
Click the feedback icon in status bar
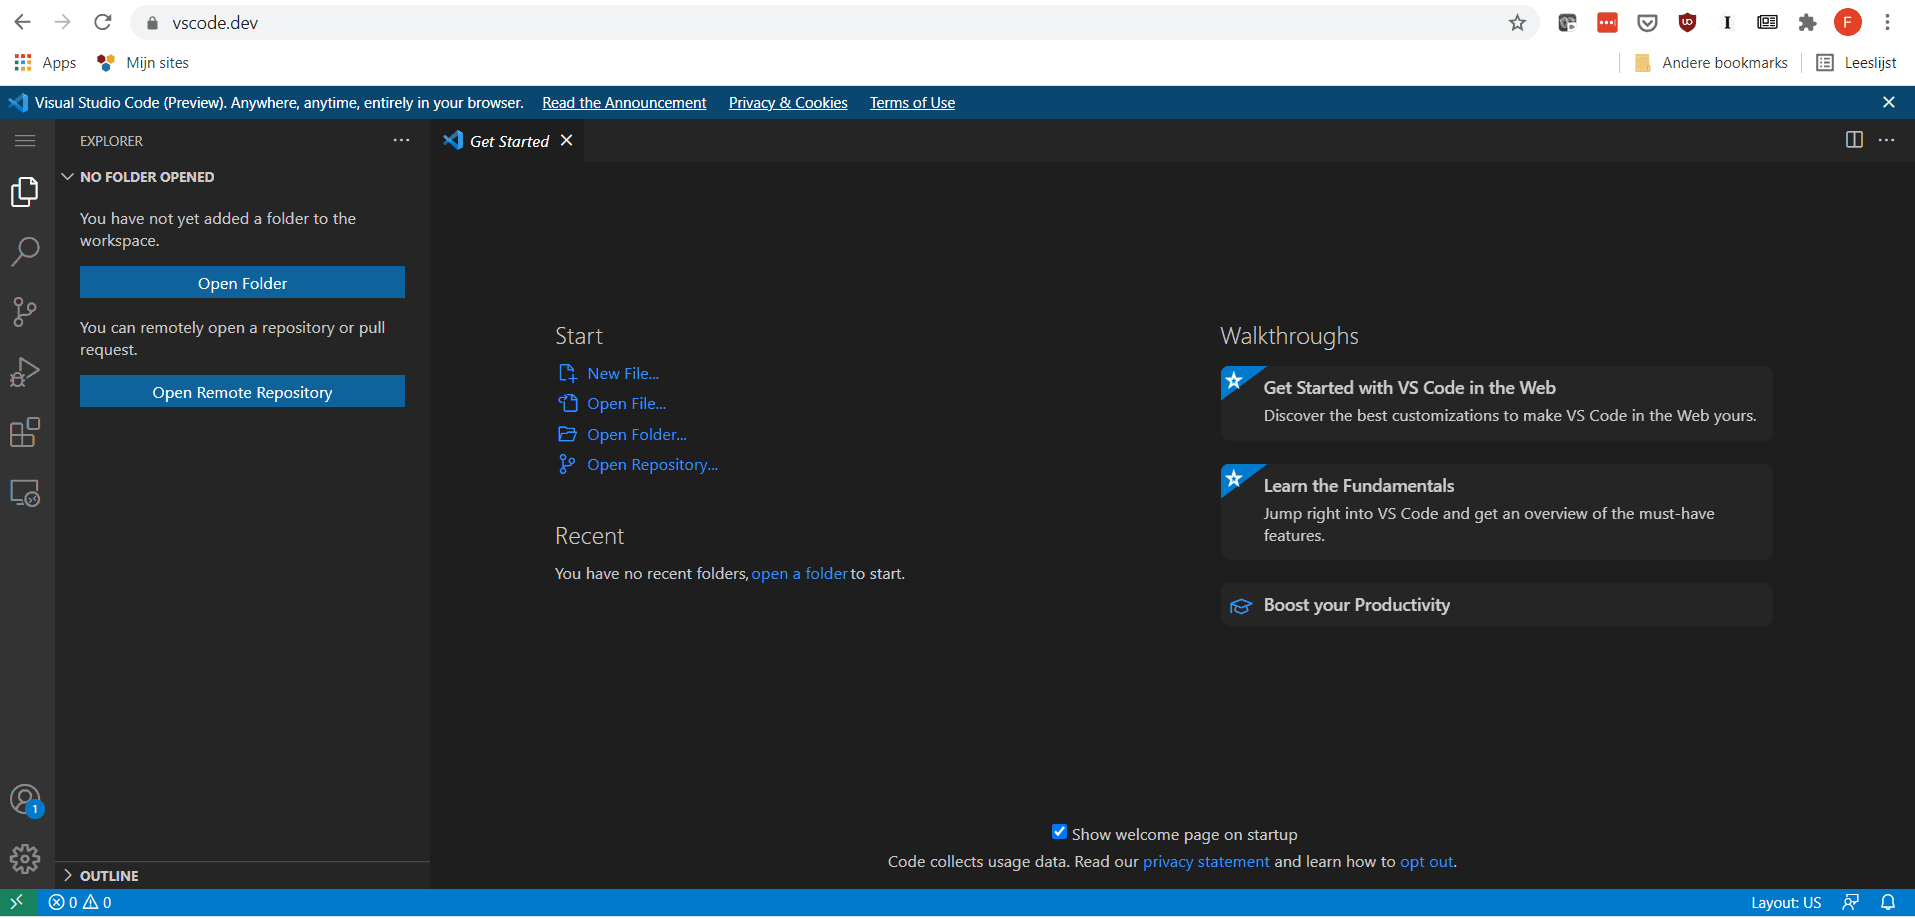click(1851, 902)
